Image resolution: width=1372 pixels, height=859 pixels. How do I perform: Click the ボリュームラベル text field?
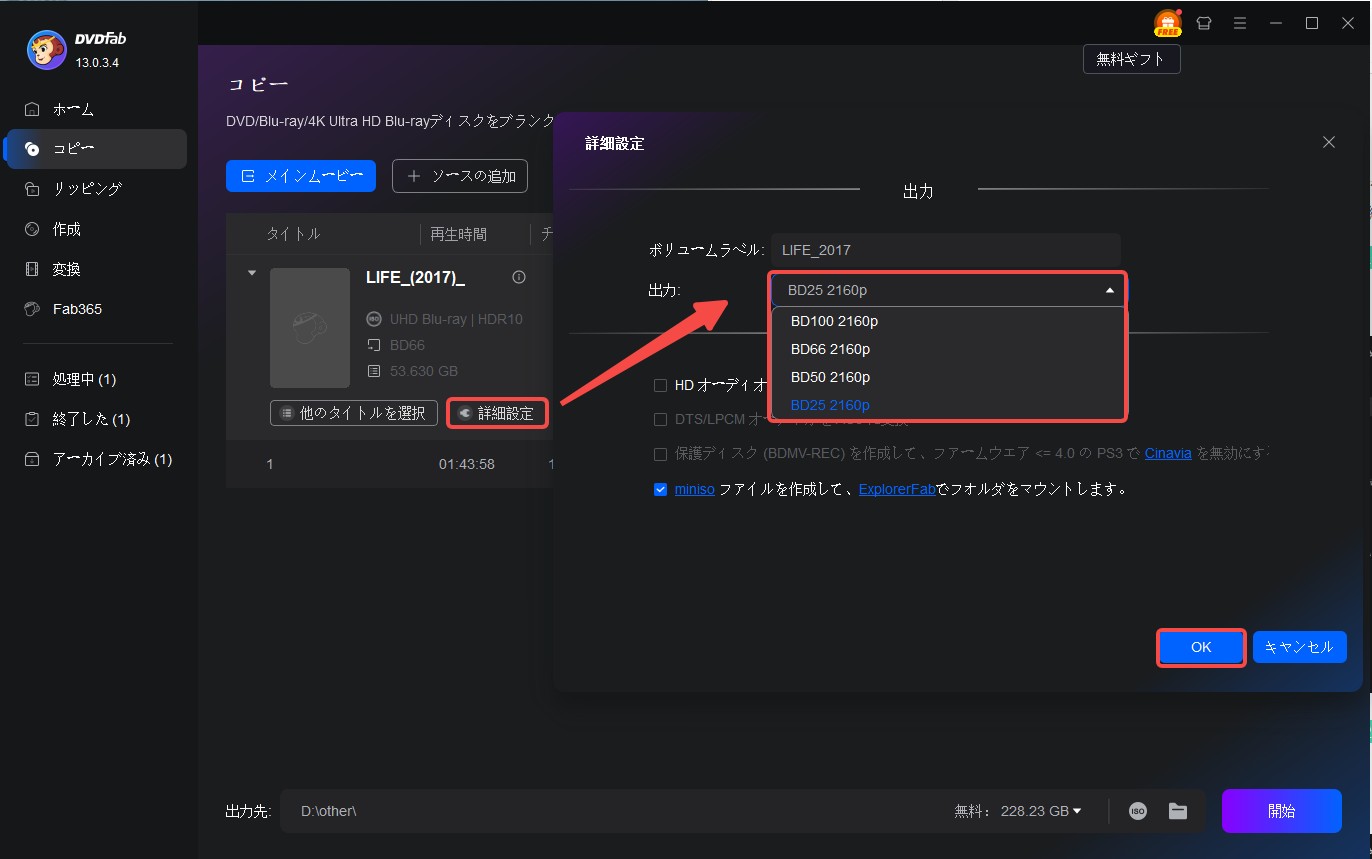pos(945,251)
